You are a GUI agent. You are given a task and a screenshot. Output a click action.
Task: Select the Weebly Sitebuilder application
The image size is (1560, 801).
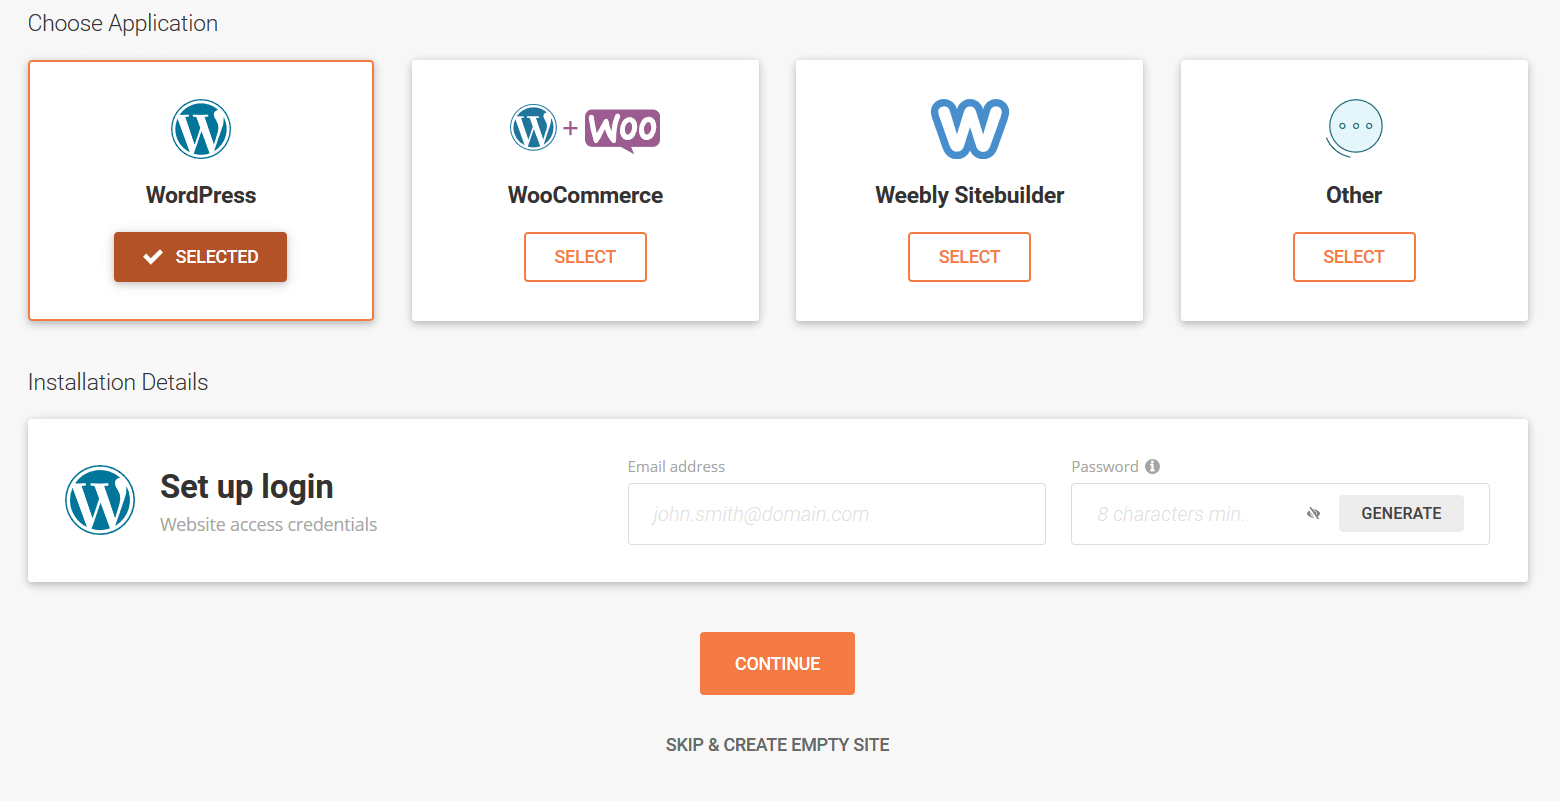(969, 257)
